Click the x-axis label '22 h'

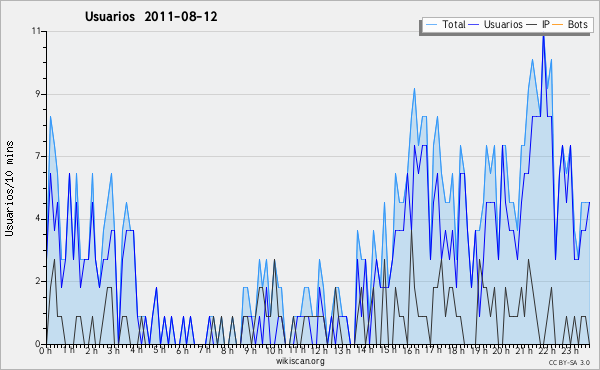(x=547, y=350)
